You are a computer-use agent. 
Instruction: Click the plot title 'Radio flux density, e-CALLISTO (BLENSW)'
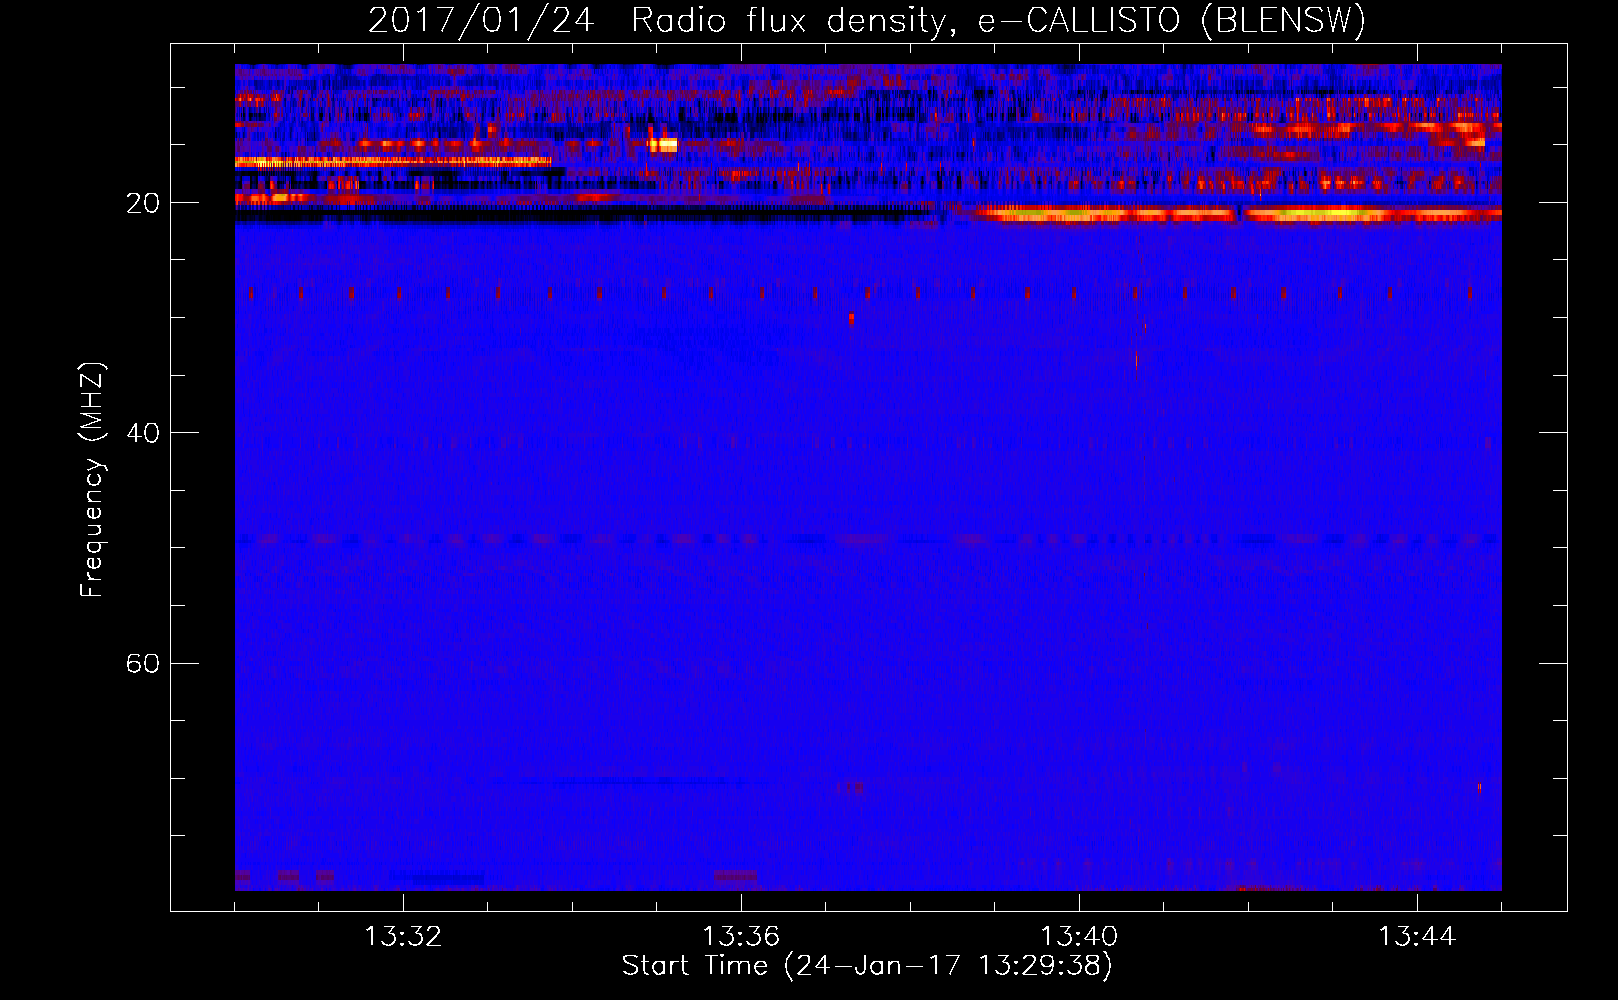(998, 21)
